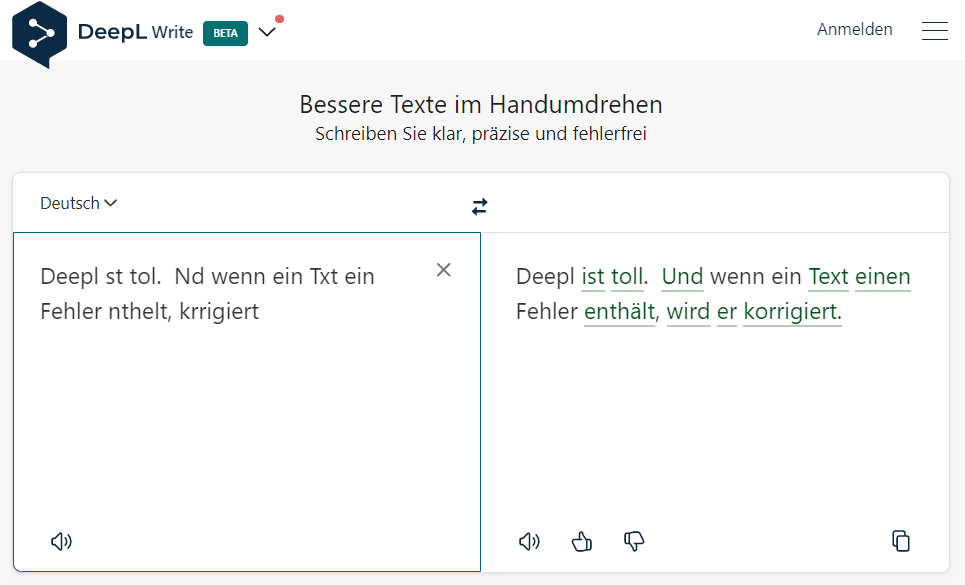Copy the corrected text to clipboard
The width and height of the screenshot is (965, 585).
[x=901, y=541]
